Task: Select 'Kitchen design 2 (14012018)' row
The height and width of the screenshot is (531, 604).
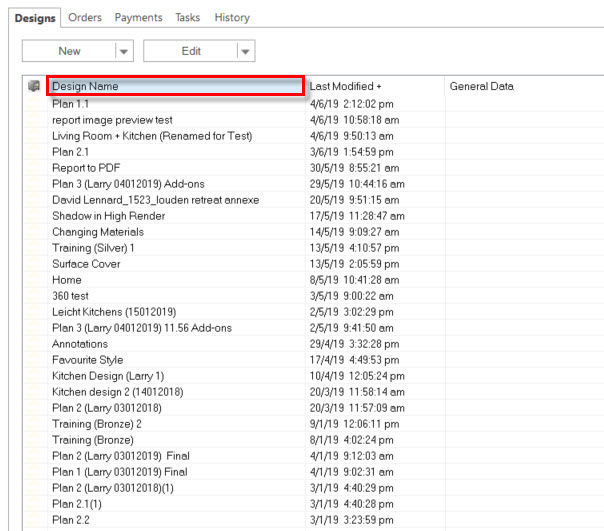Action: [x=117, y=392]
